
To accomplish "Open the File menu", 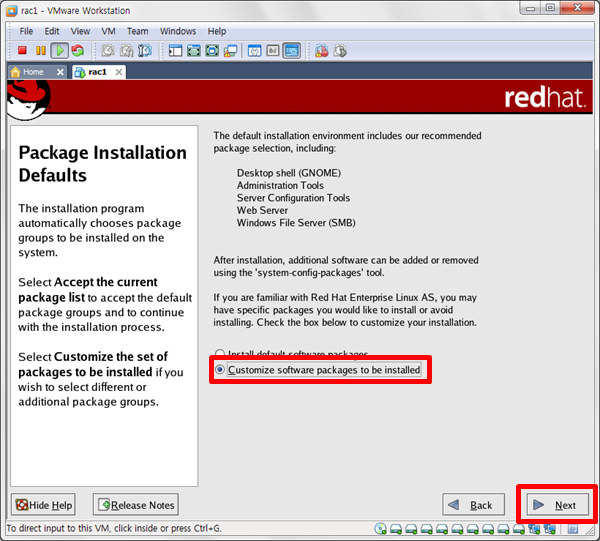I will click(x=26, y=31).
